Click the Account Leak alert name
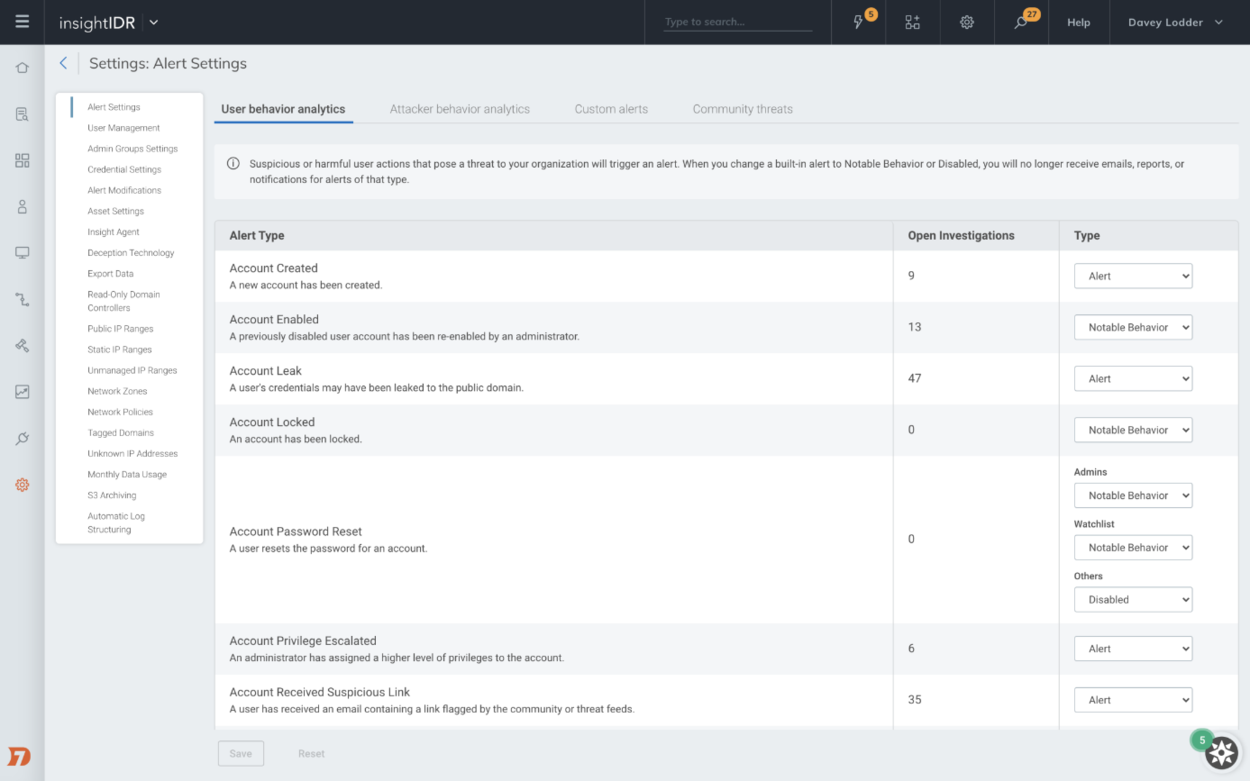This screenshot has height=781, width=1250. [266, 371]
